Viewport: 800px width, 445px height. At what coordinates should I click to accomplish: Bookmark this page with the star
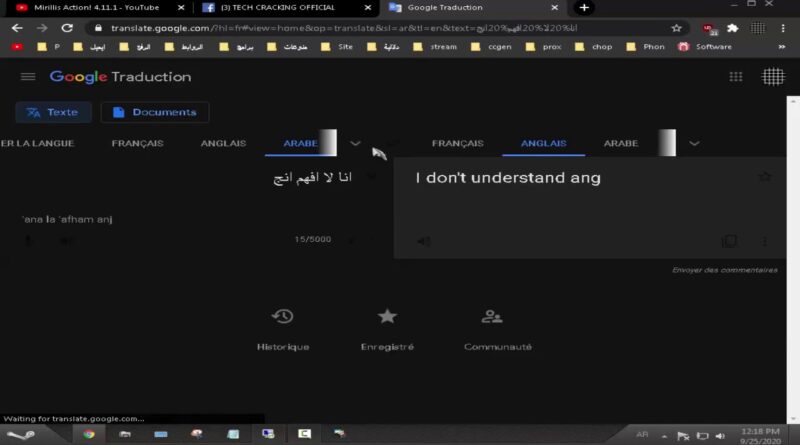(x=677, y=28)
